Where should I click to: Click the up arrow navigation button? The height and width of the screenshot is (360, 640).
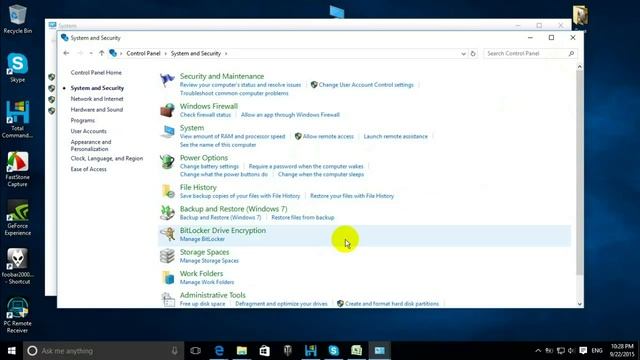click(x=101, y=53)
